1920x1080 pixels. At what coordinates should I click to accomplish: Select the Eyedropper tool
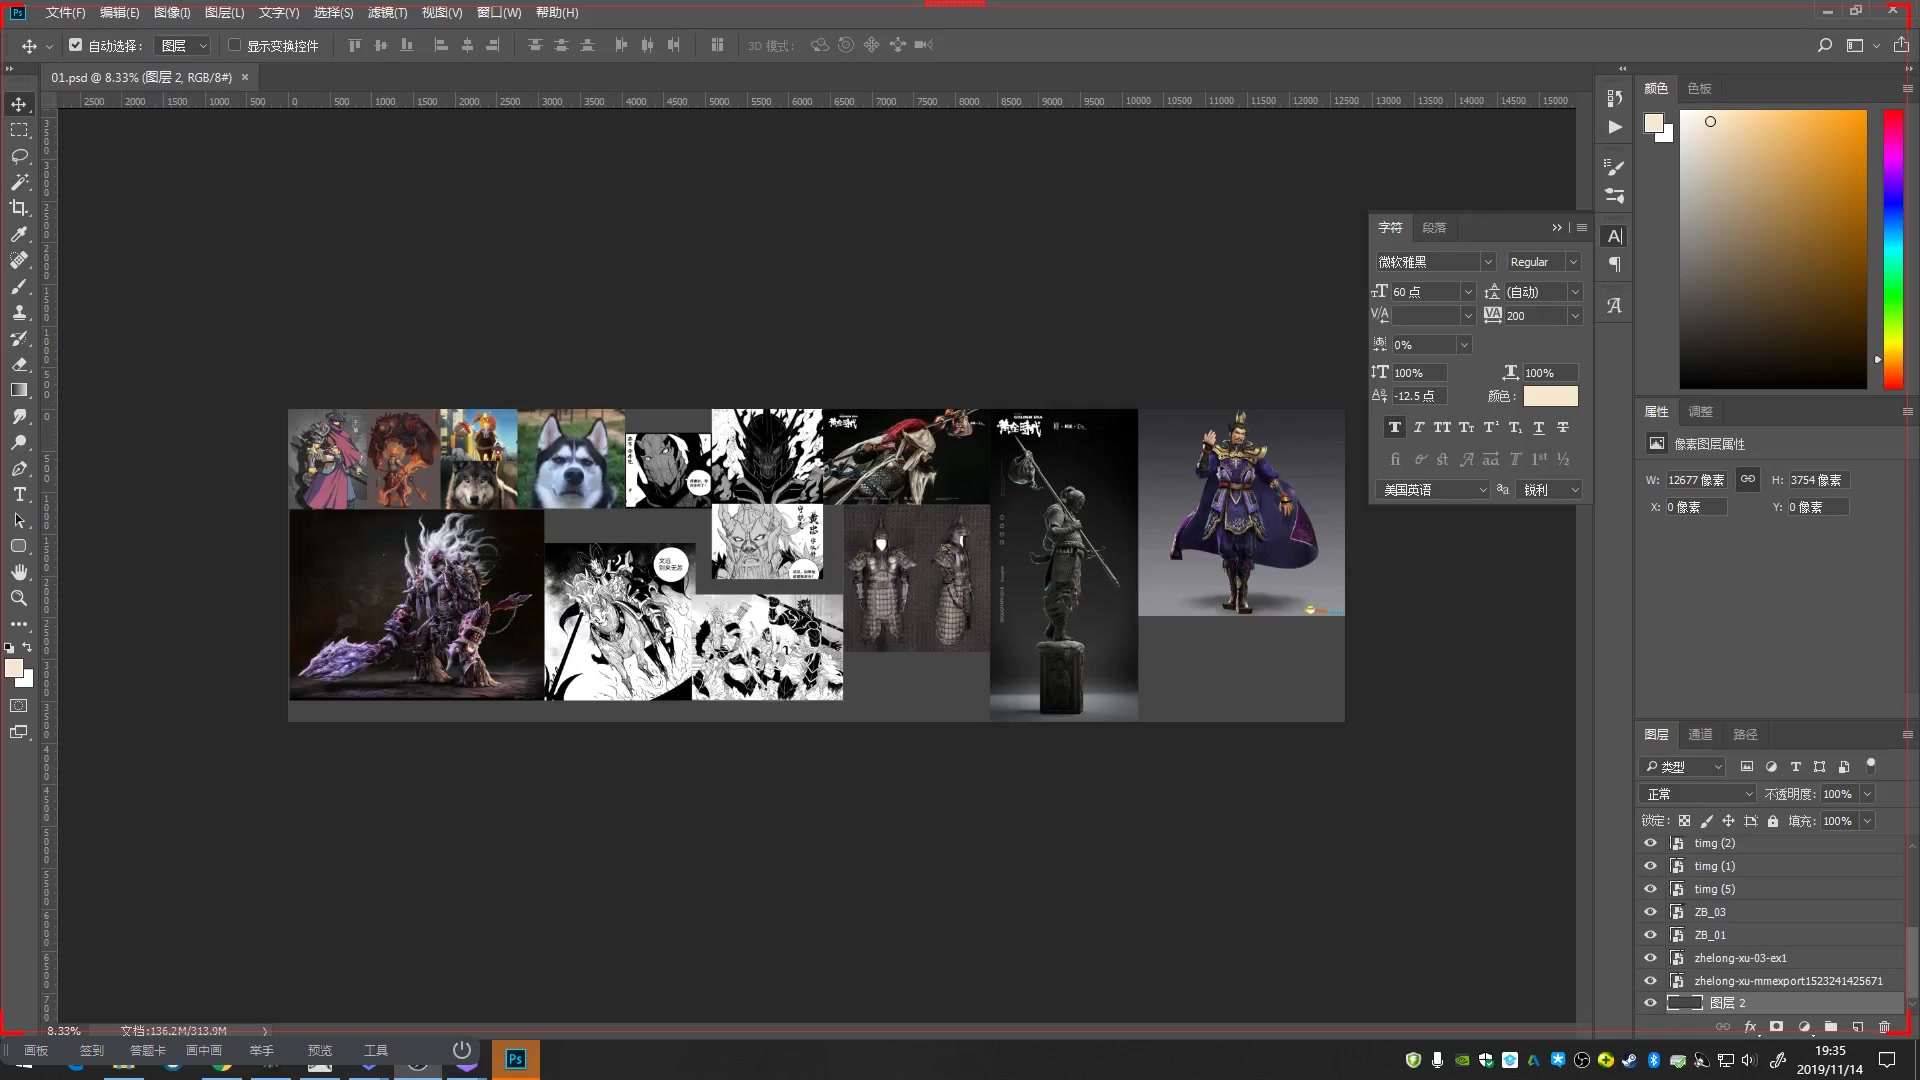tap(19, 234)
